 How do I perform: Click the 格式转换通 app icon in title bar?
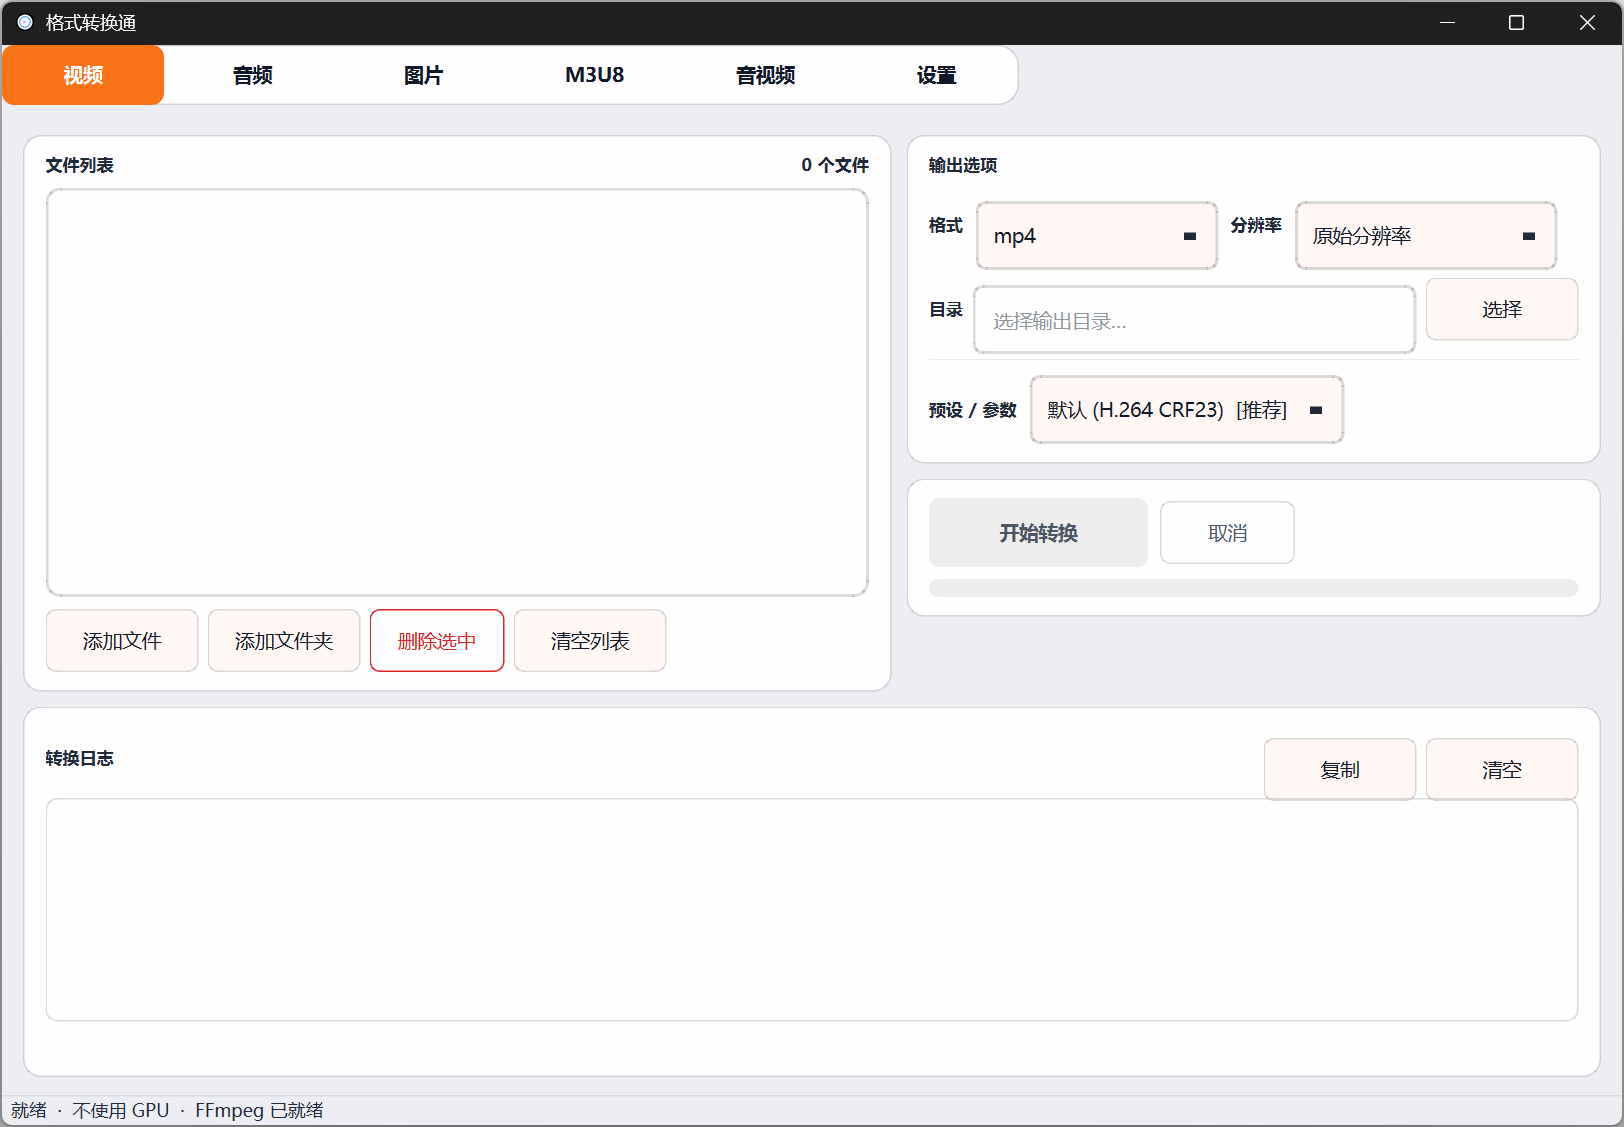coord(25,22)
